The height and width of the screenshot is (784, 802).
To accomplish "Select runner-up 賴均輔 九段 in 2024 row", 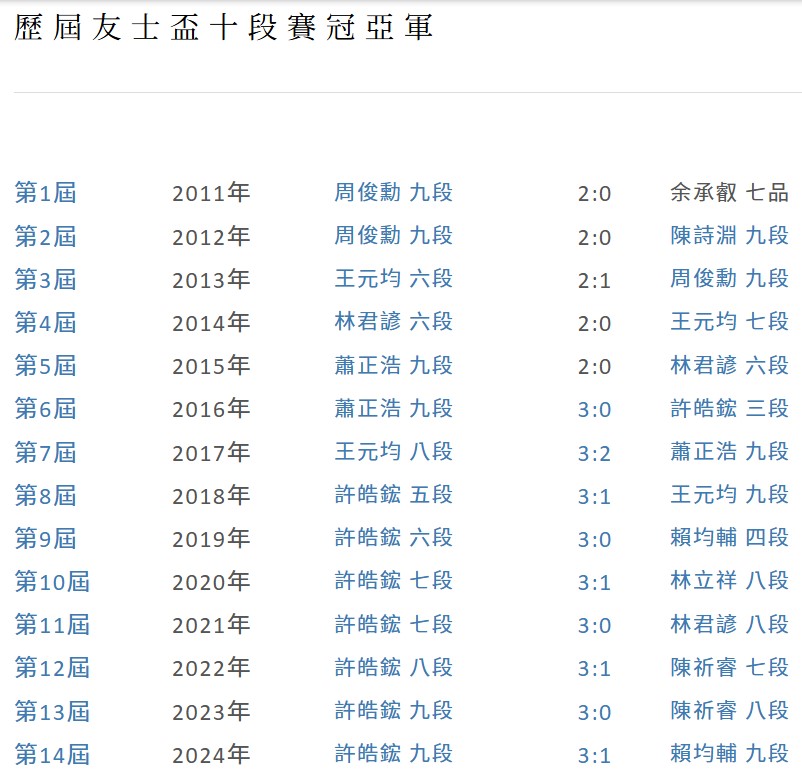I will point(729,754).
